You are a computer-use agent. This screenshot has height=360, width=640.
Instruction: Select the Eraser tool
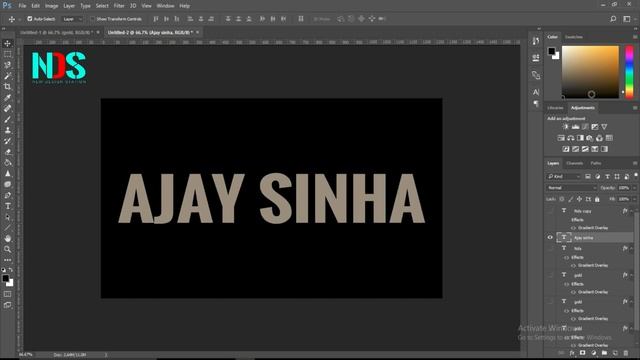pyautogui.click(x=7, y=152)
